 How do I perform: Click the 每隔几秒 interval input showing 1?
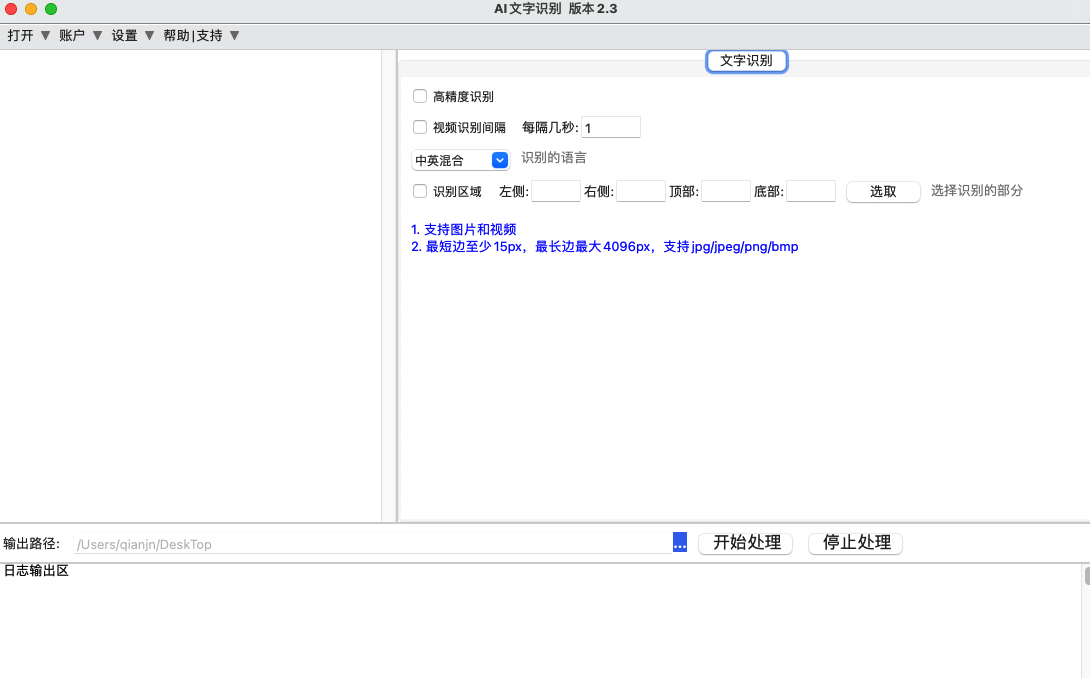[610, 127]
